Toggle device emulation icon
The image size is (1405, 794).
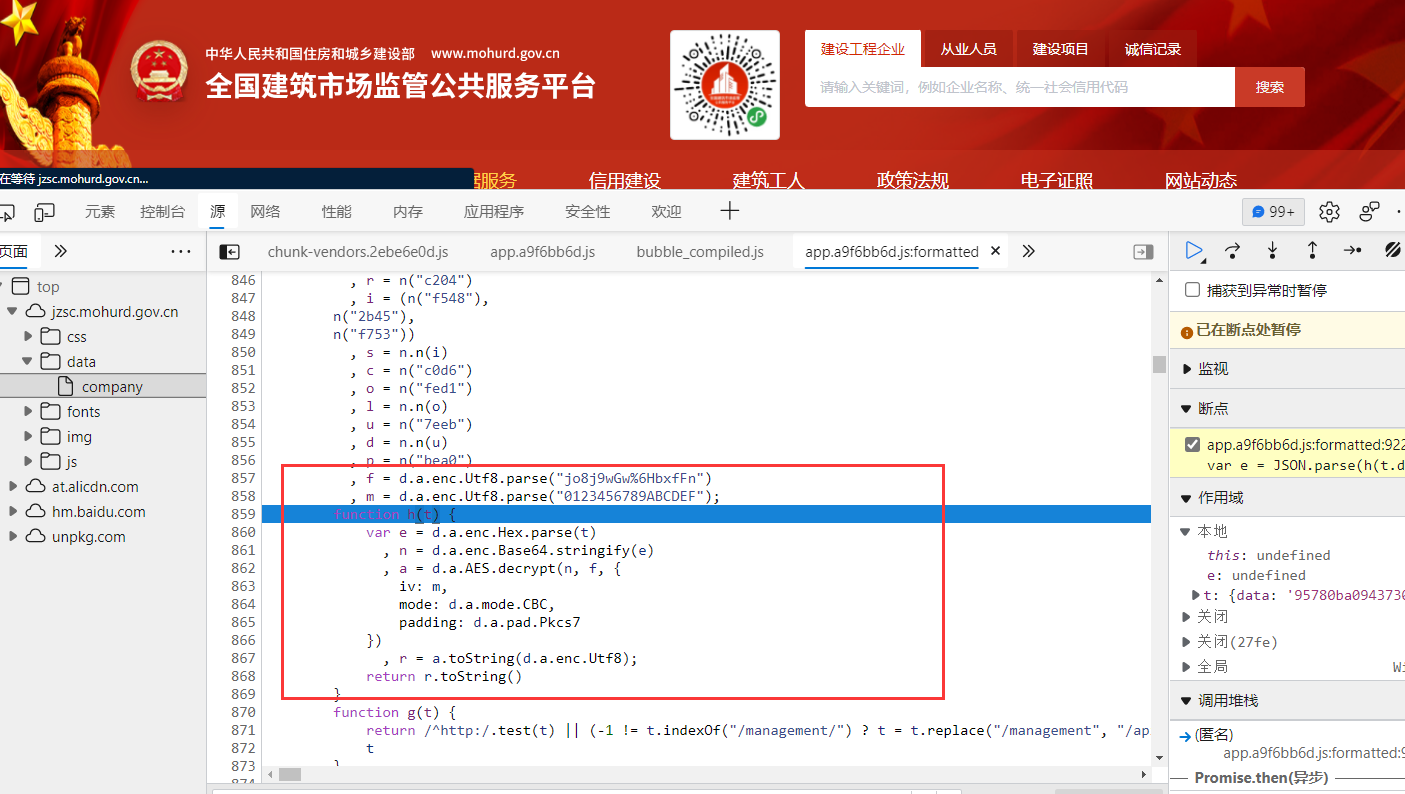(x=44, y=212)
